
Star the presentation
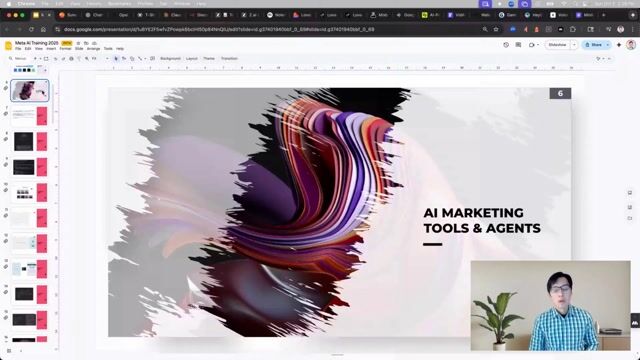point(78,43)
